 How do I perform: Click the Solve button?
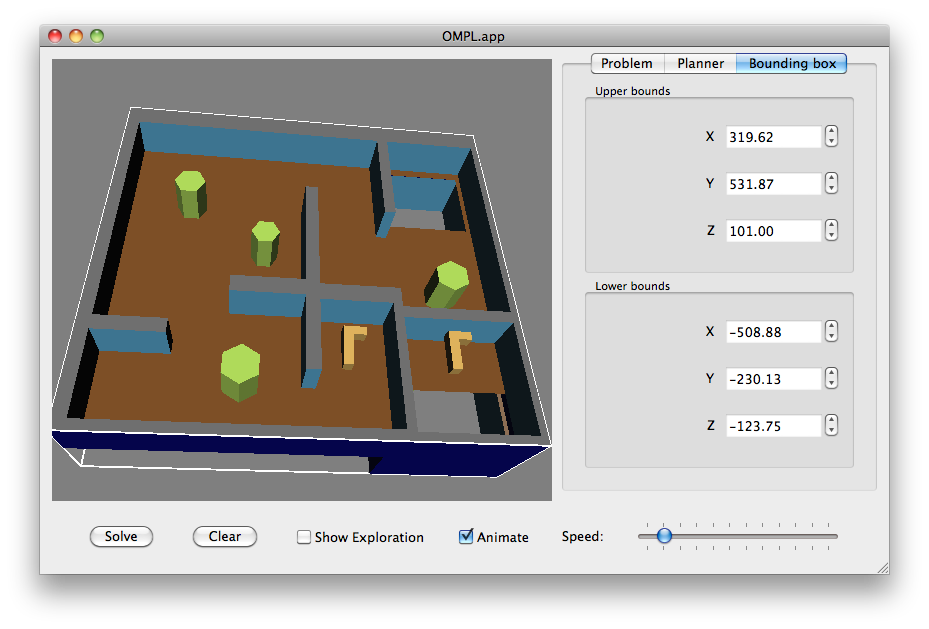click(121, 537)
